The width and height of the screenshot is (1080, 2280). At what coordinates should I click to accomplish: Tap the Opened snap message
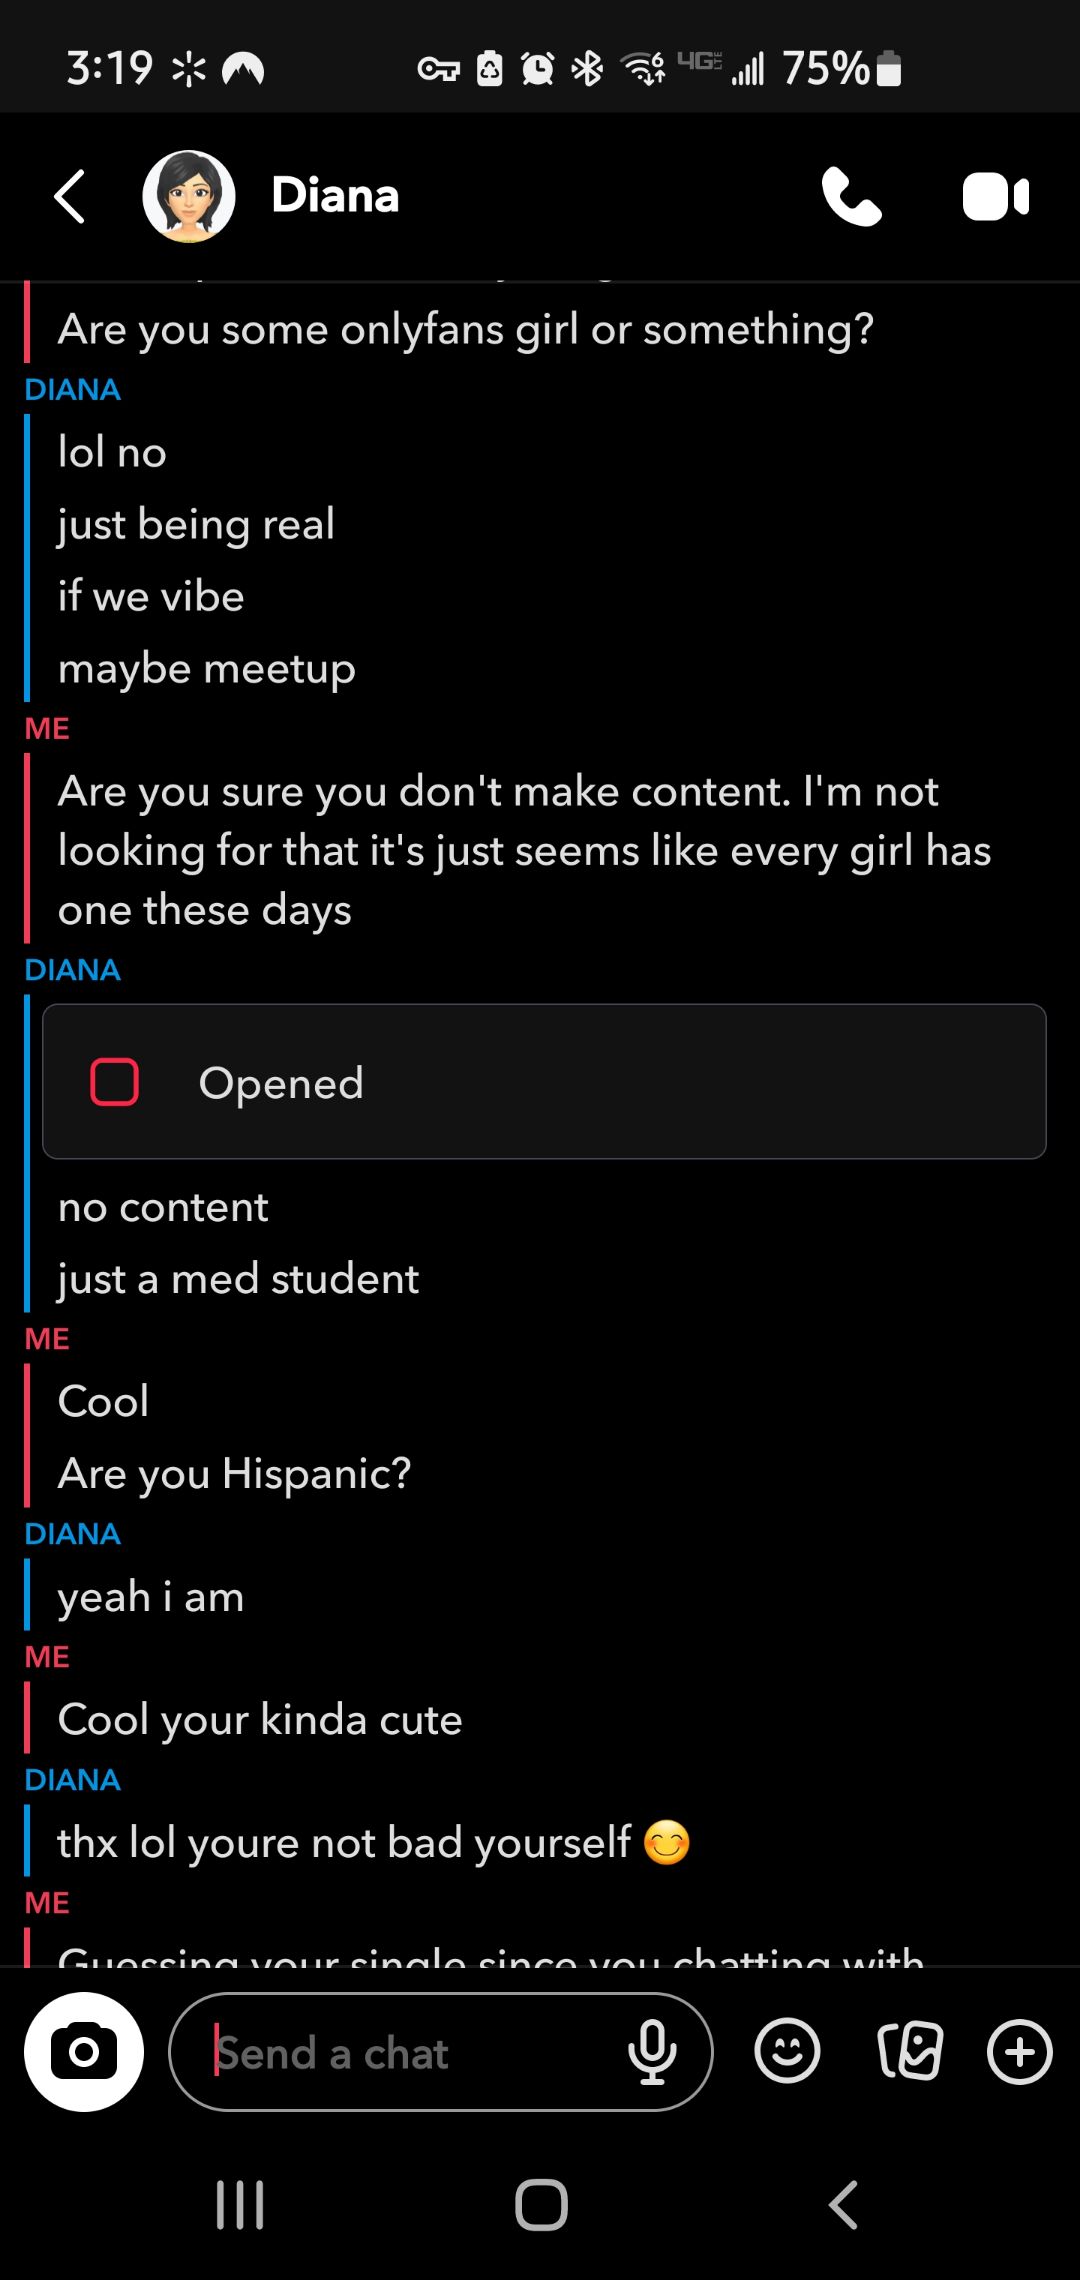[x=544, y=1082]
